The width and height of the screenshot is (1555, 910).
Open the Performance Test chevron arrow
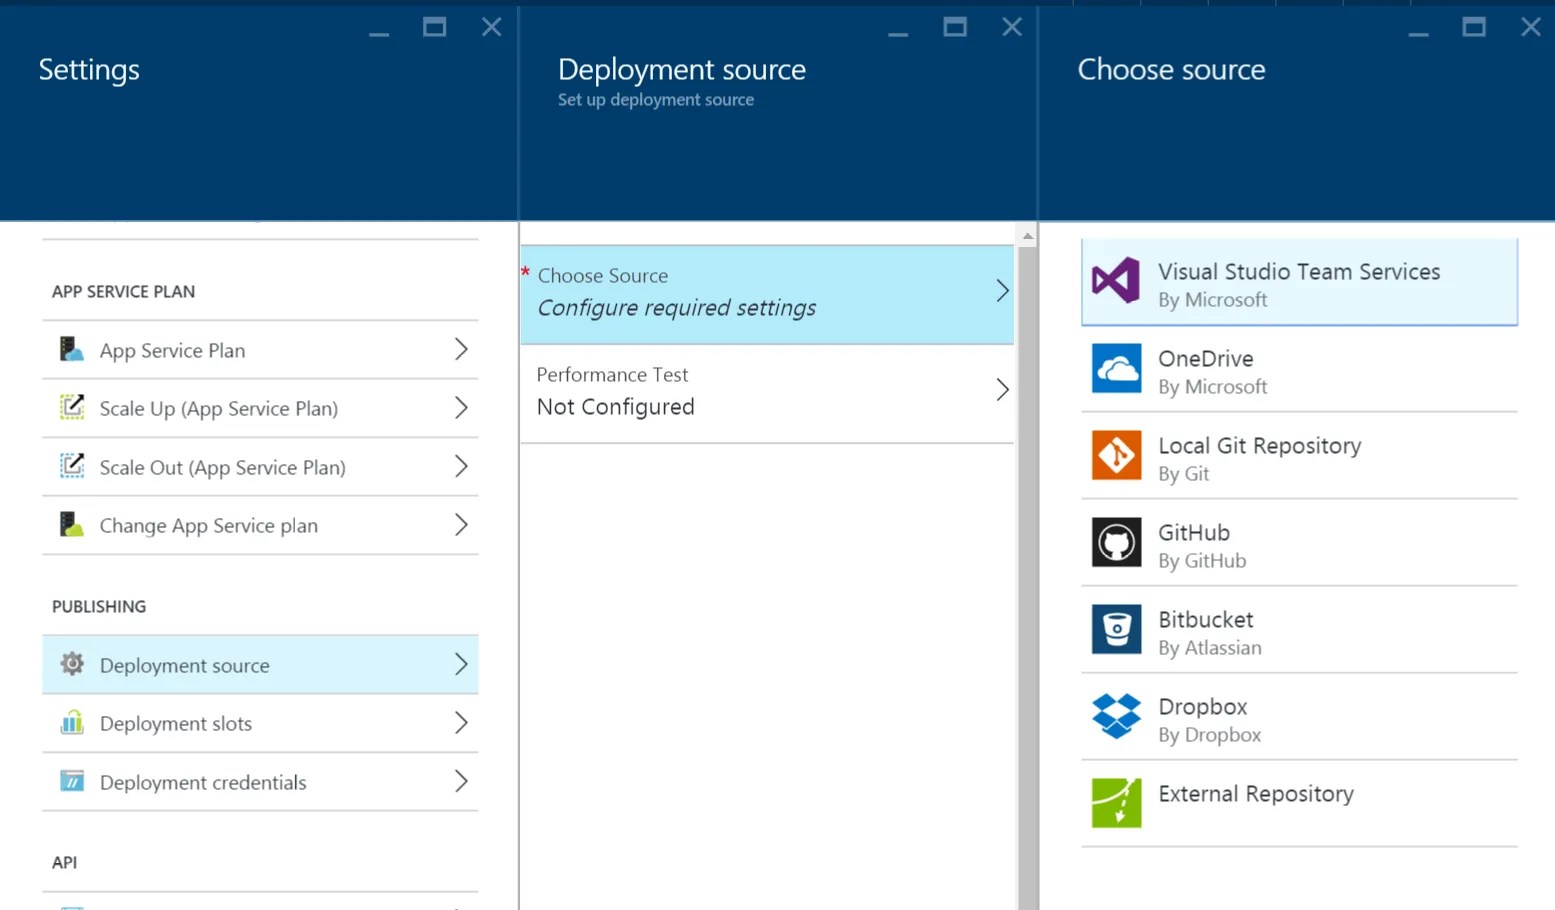[x=1002, y=390]
